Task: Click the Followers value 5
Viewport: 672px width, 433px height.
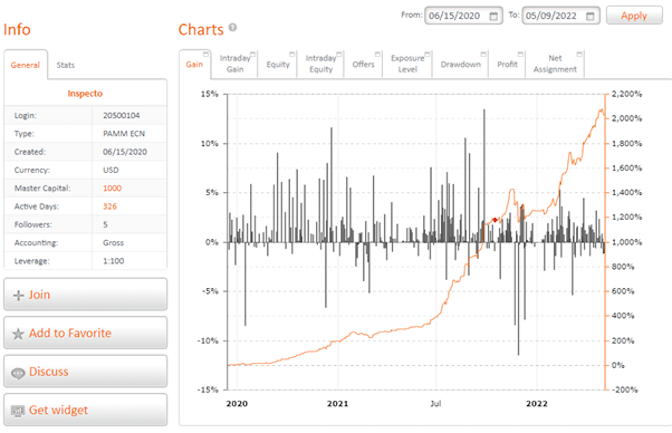Action: tap(105, 225)
